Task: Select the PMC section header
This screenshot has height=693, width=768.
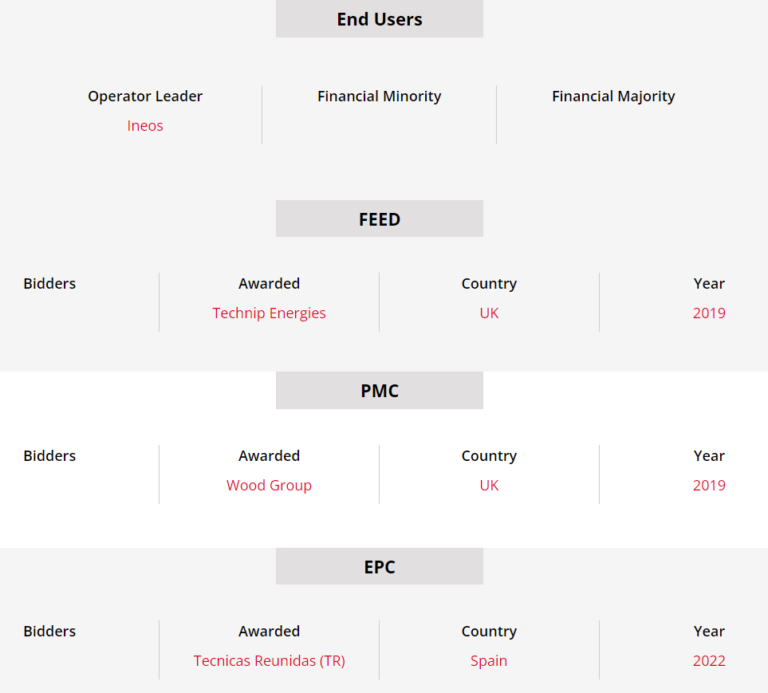Action: point(379,391)
